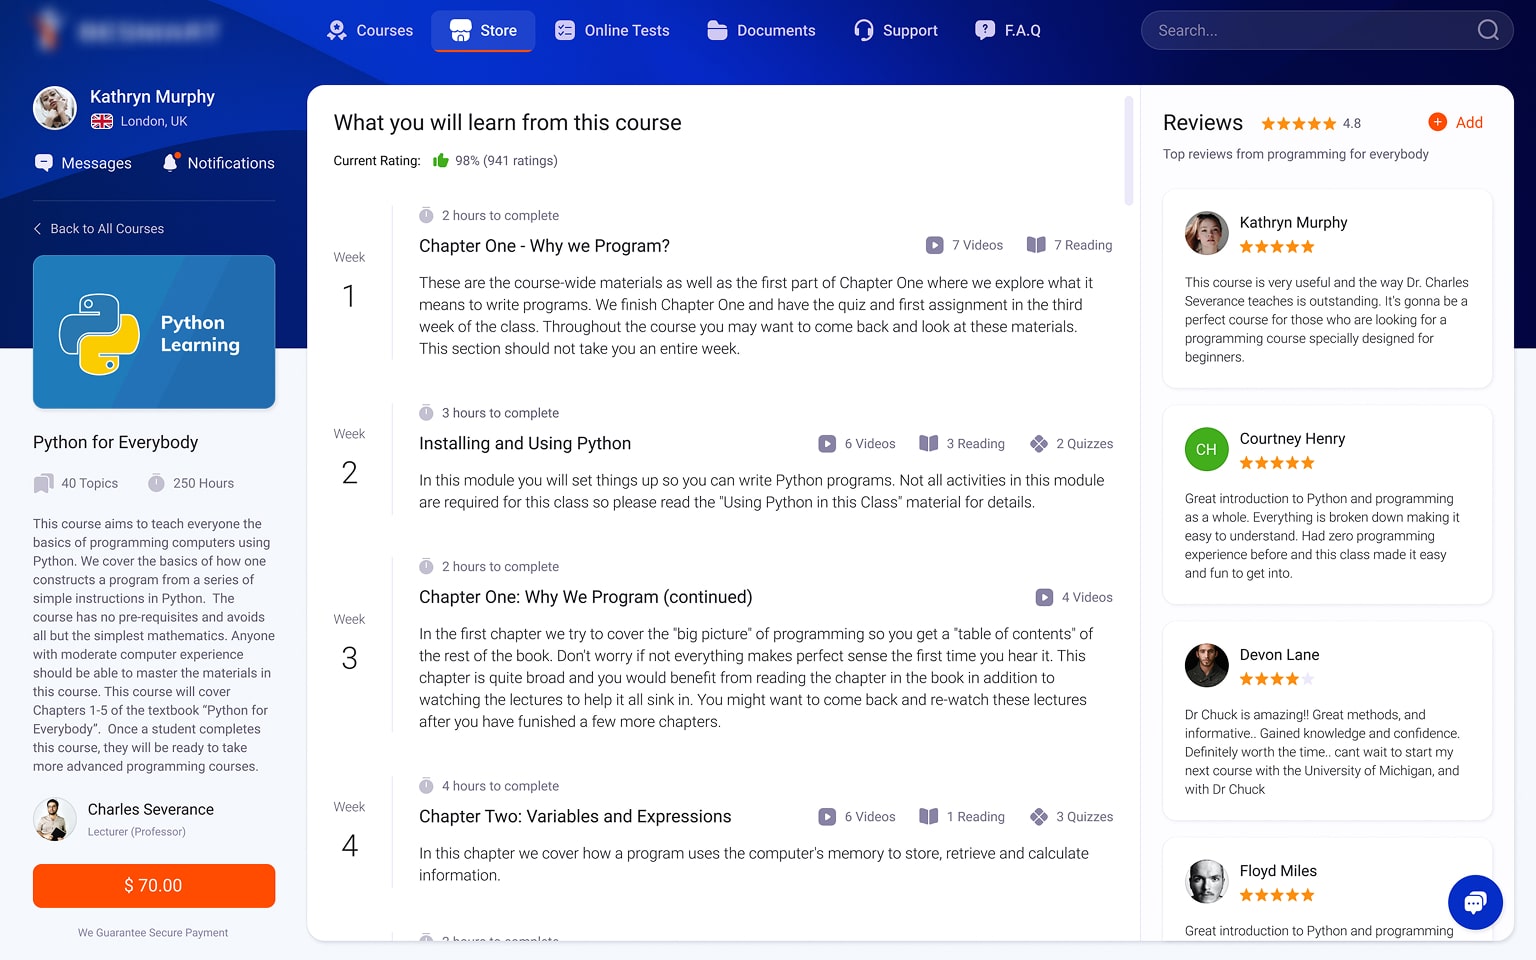
Task: Click Charles Severance's avatar
Action: pos(55,819)
